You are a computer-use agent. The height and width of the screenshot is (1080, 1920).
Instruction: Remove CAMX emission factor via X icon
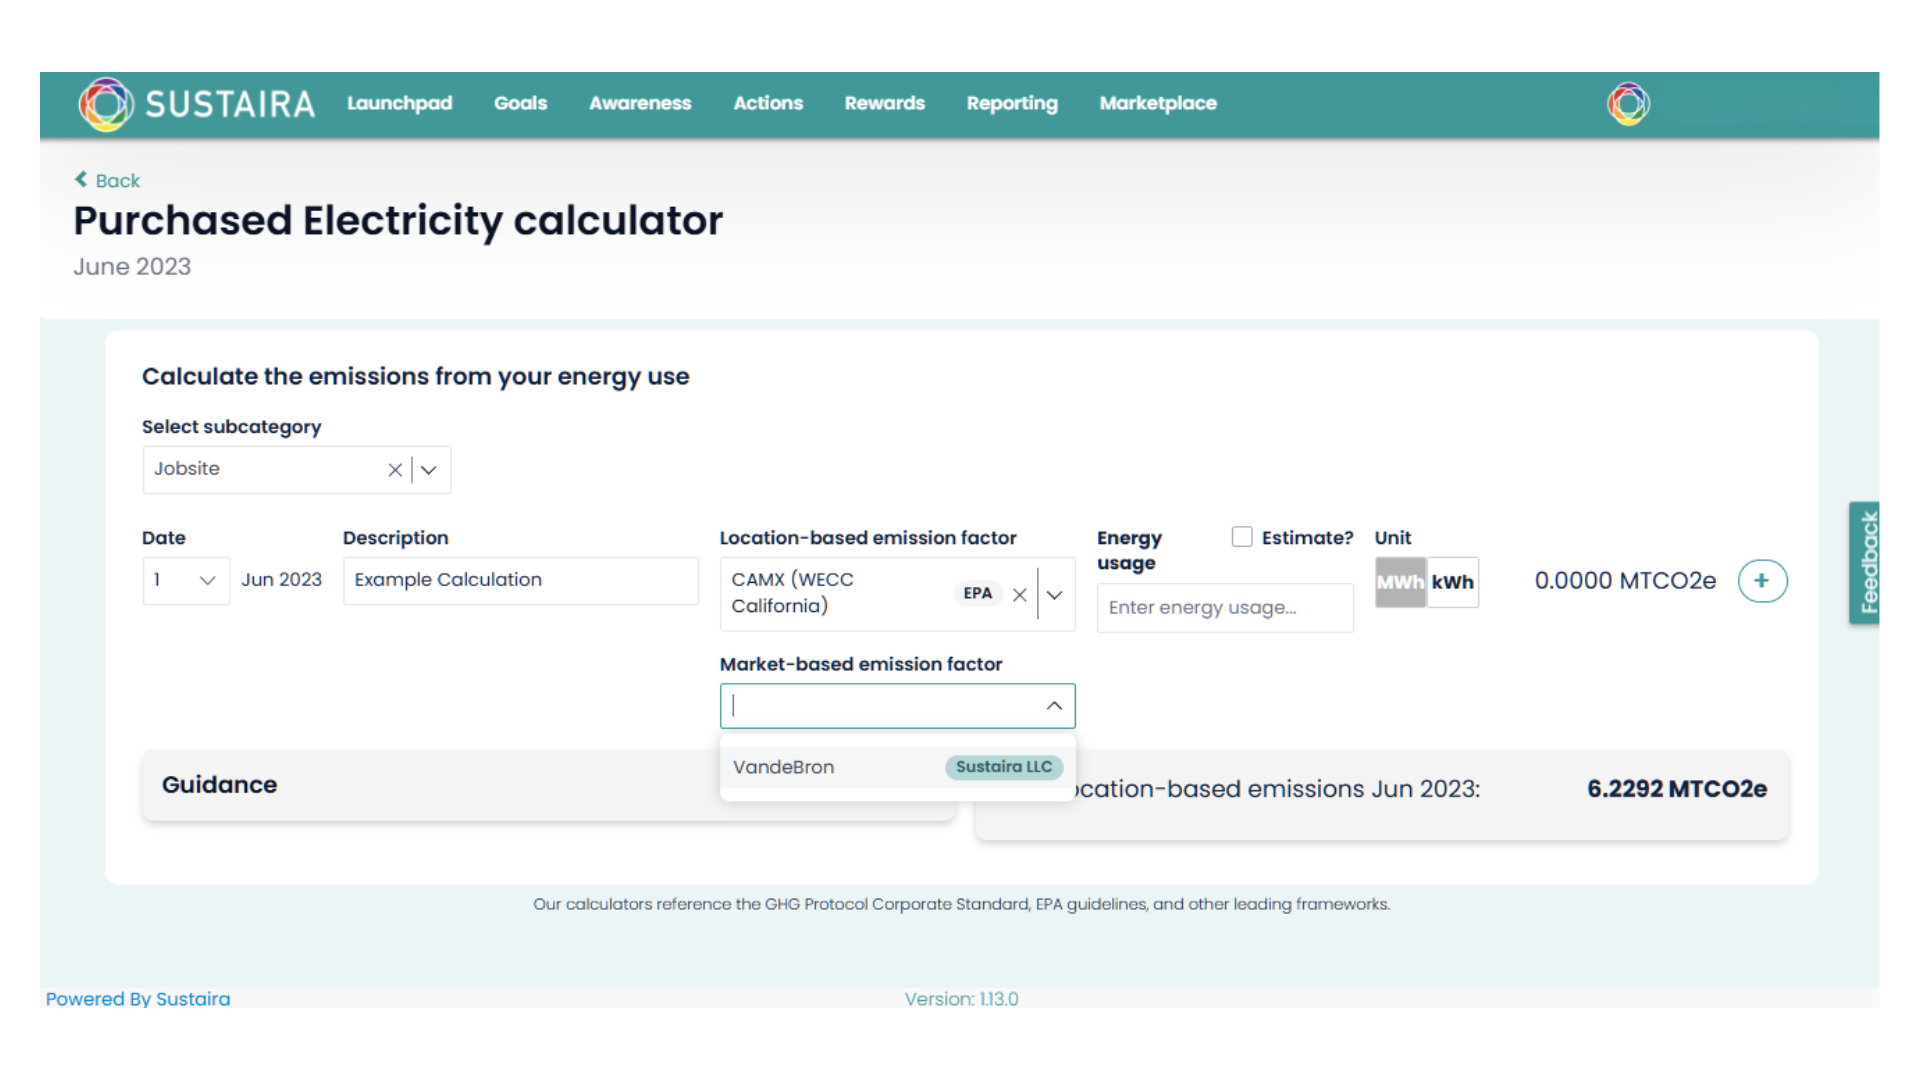(x=1019, y=594)
